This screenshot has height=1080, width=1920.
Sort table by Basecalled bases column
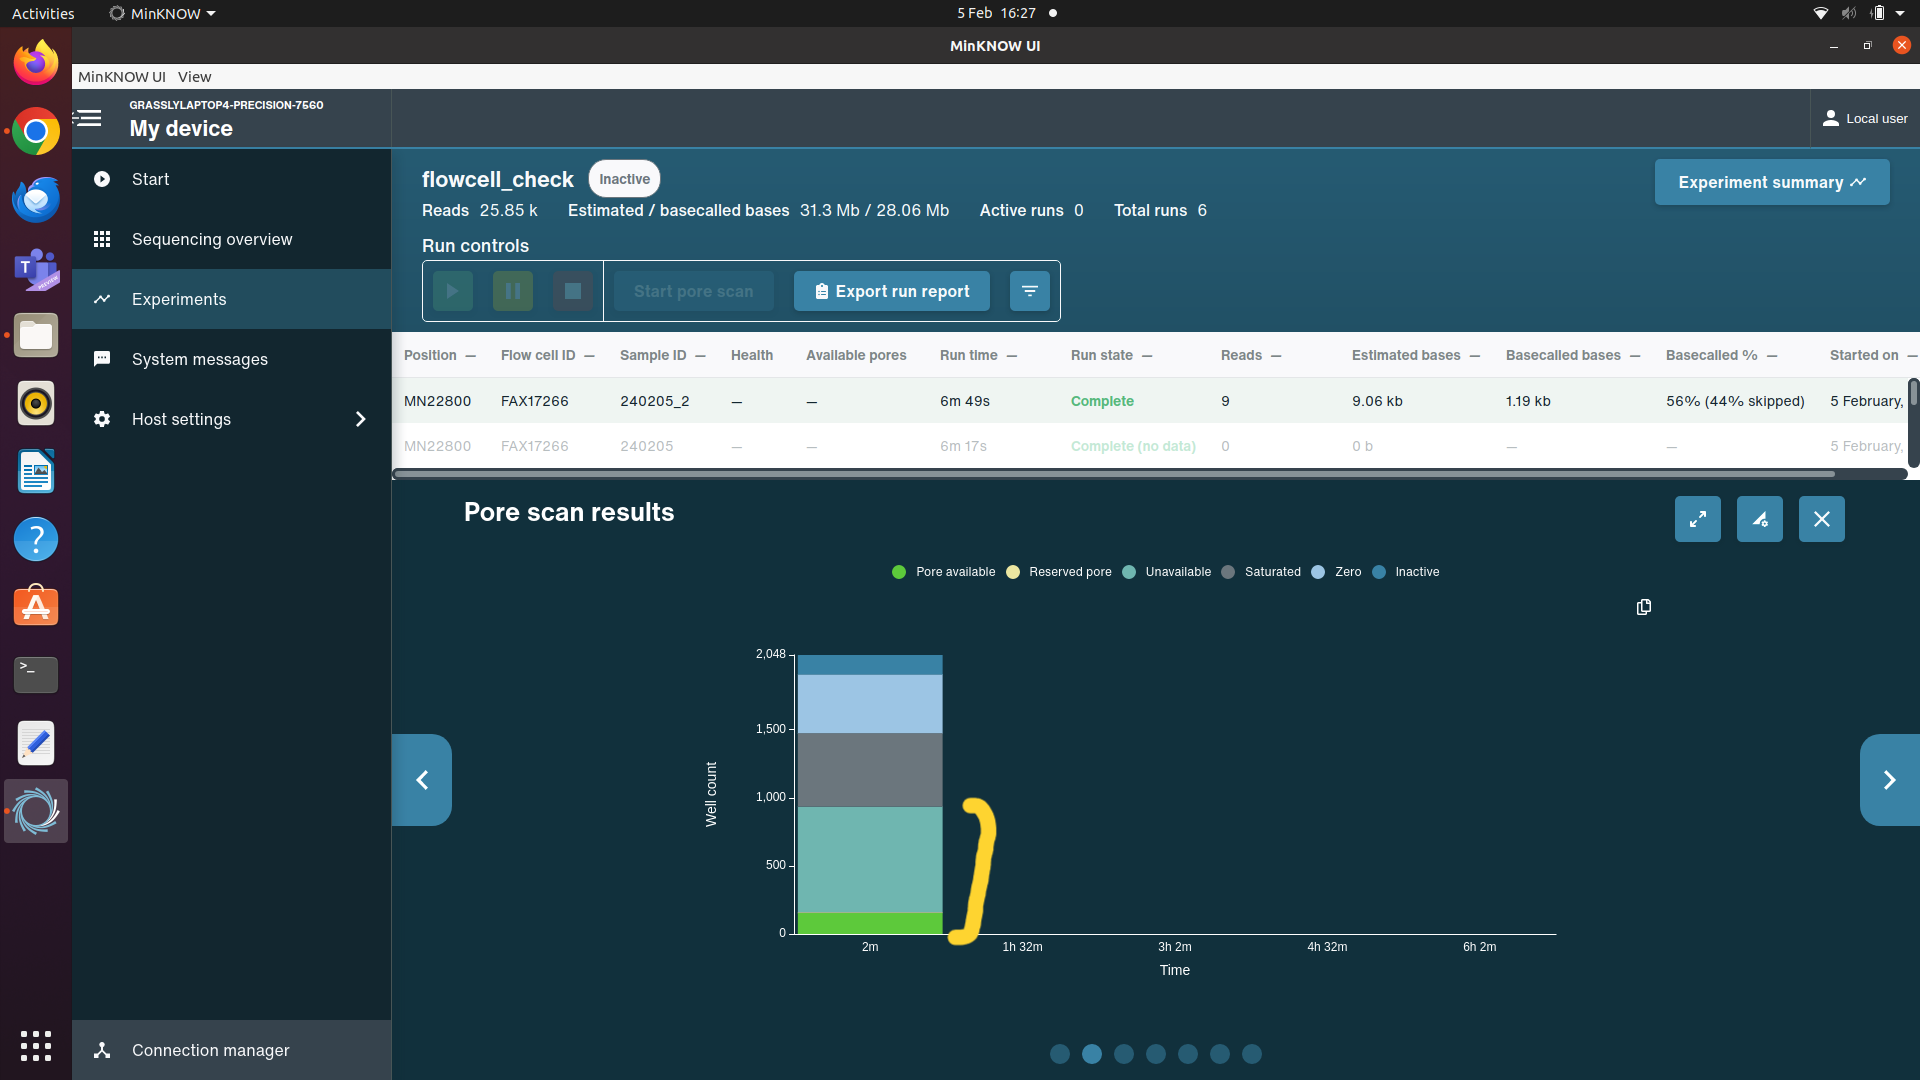coord(1574,355)
